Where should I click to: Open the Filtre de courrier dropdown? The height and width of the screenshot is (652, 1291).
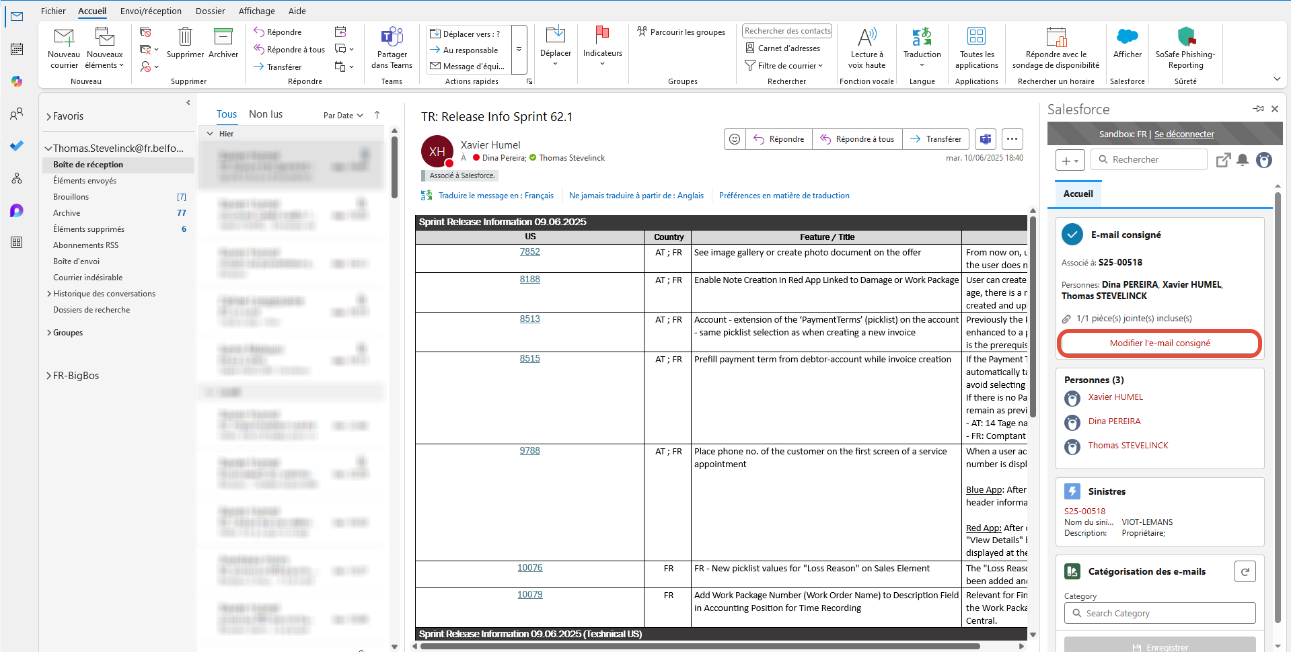(784, 65)
